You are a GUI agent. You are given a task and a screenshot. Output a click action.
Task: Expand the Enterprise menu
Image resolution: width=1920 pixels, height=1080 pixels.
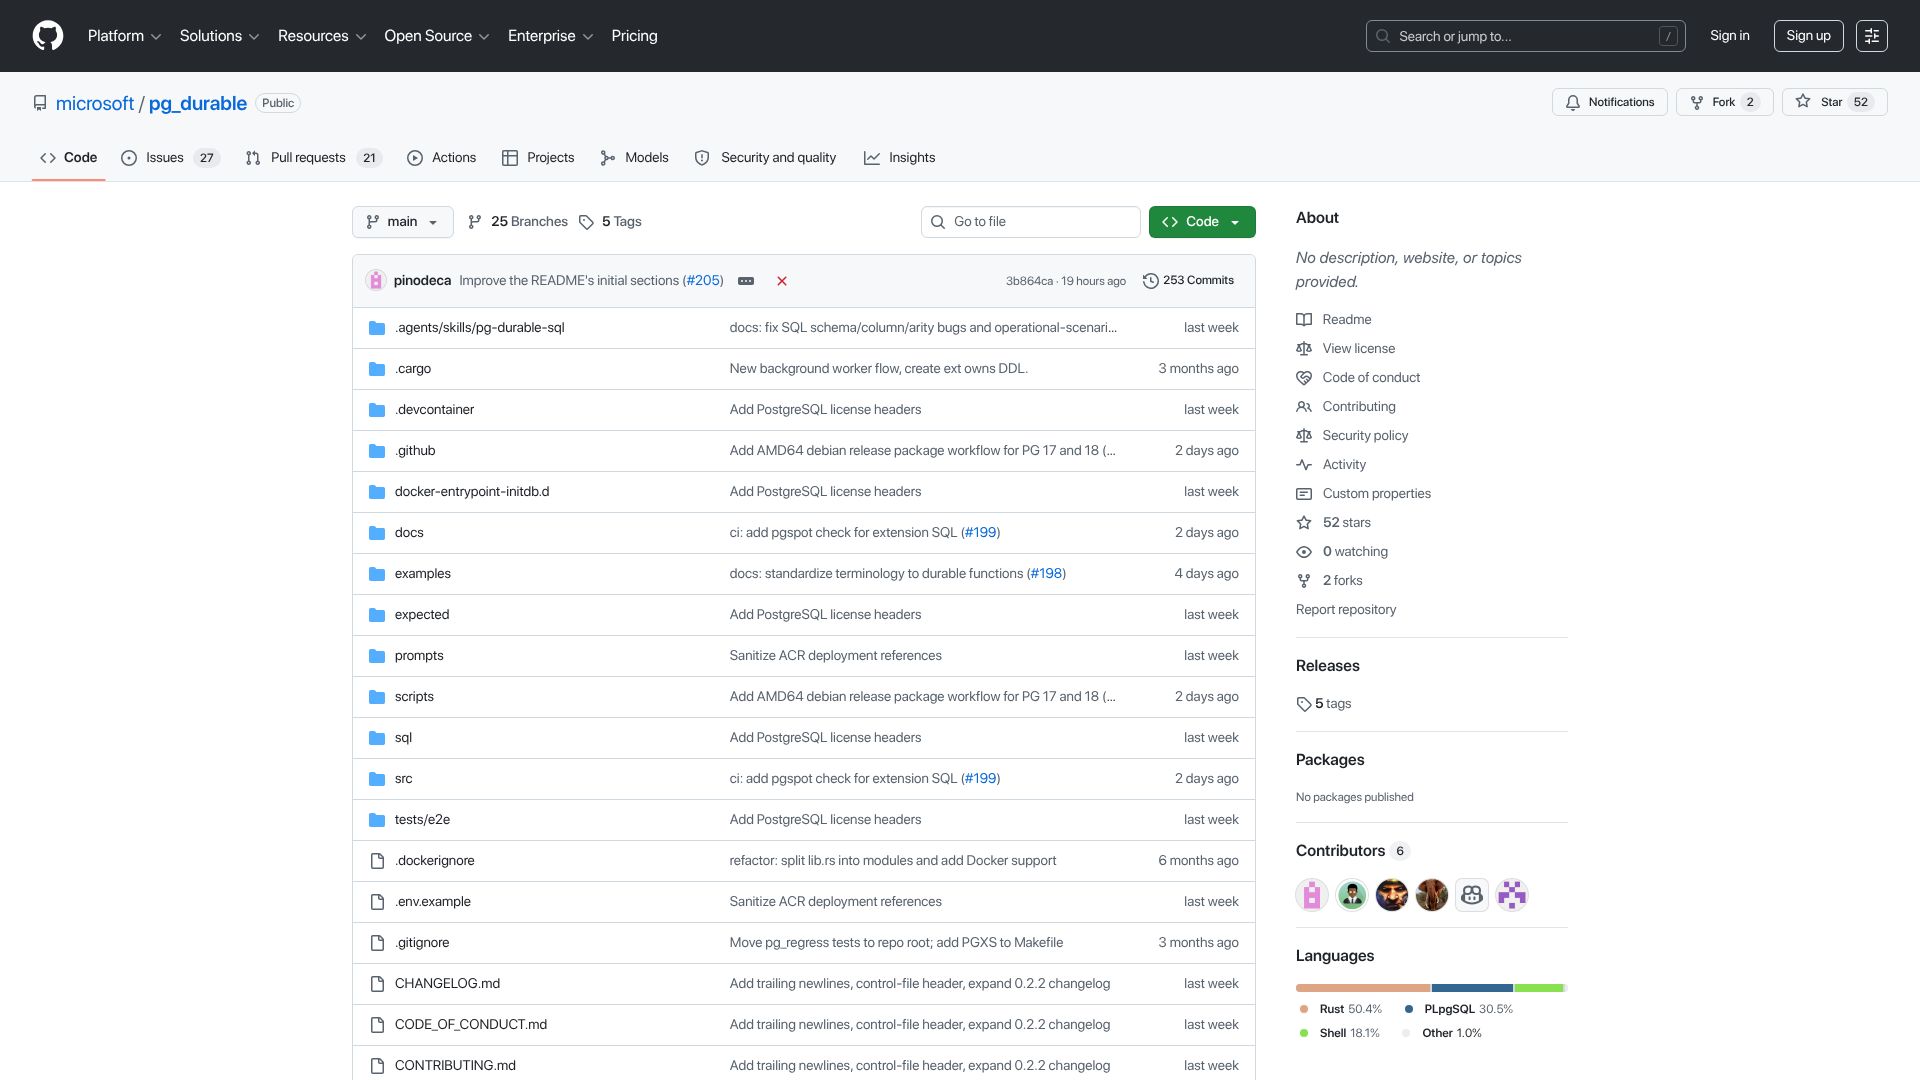click(x=550, y=36)
